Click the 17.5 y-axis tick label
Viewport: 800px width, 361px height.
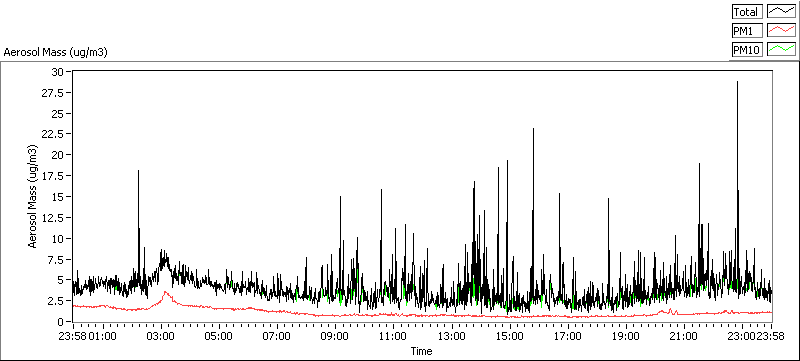click(x=54, y=176)
